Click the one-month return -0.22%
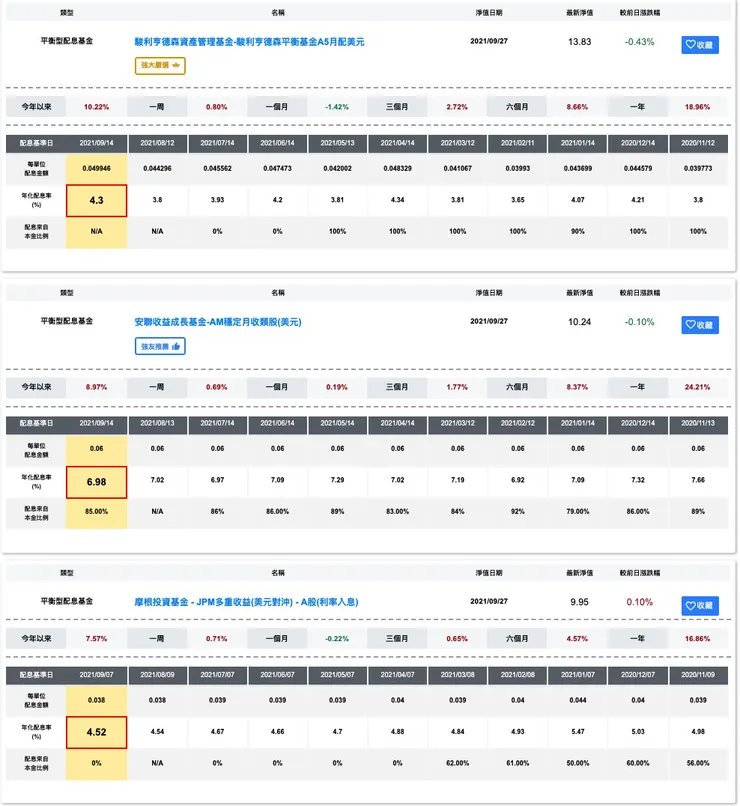Viewport: 740px width, 806px height. (x=337, y=638)
